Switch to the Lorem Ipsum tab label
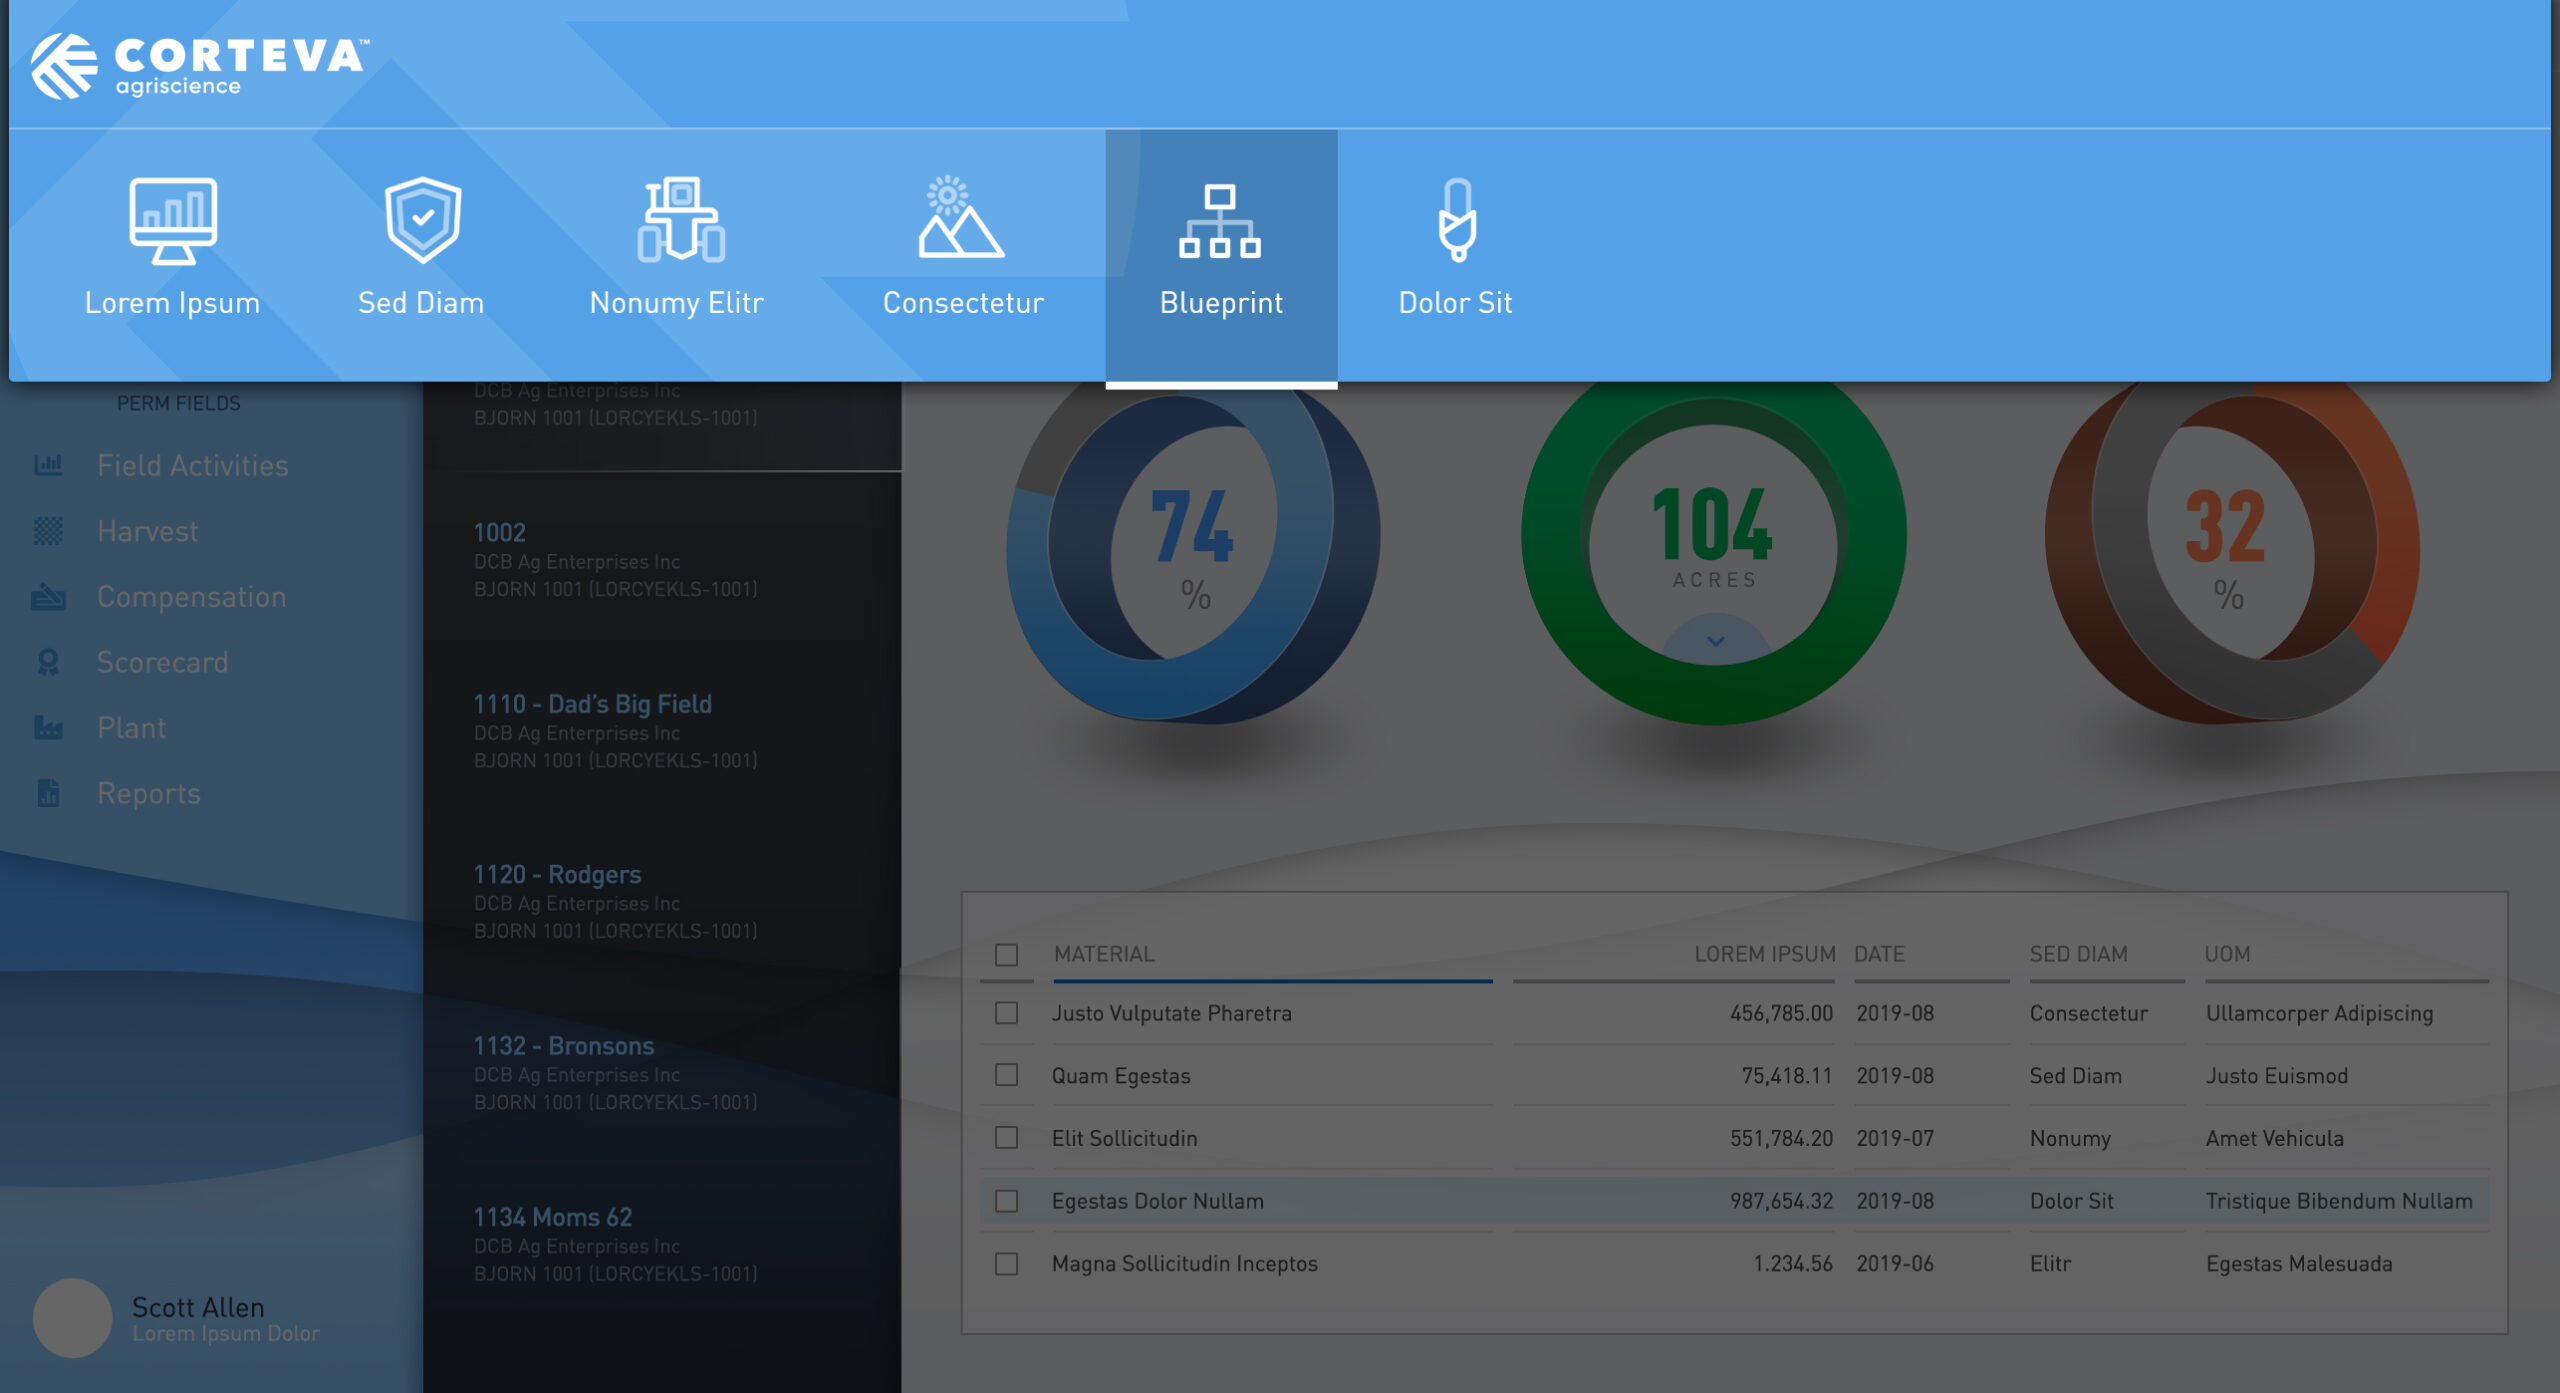 [172, 303]
